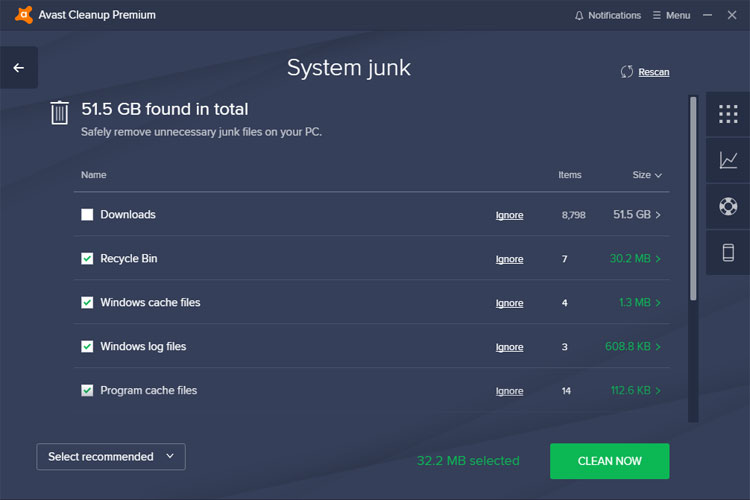Ignore the Downloads row
Screen dimensions: 750x500
click(509, 215)
